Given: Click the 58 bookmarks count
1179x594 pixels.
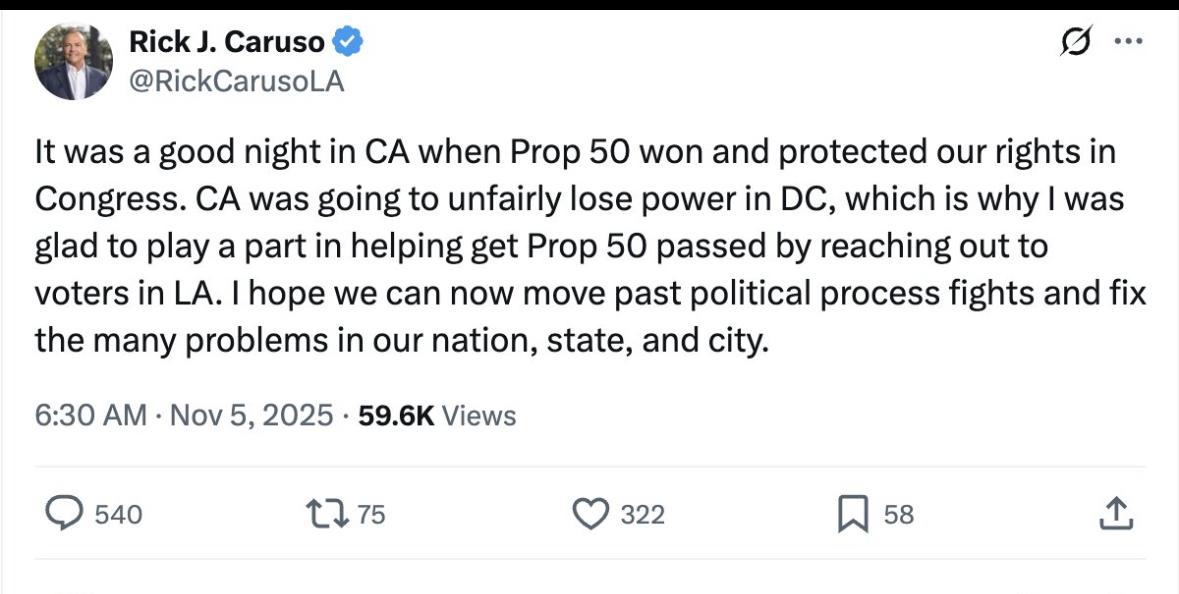Looking at the screenshot, I should 898,515.
